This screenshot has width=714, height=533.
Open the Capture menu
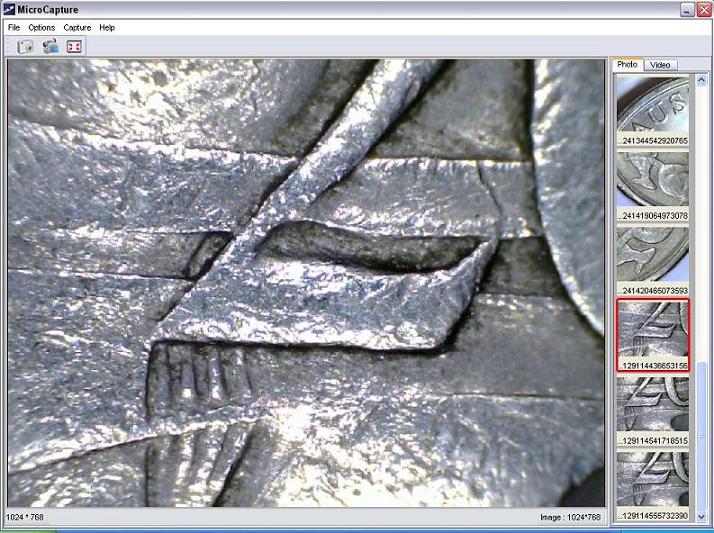77,28
